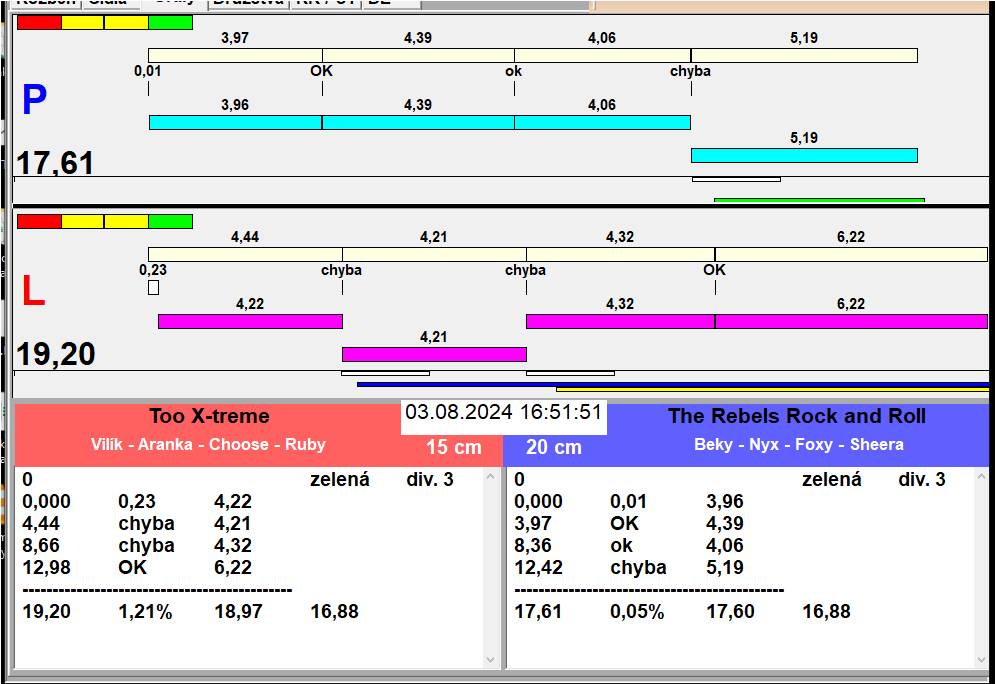Image resolution: width=995 pixels, height=684 pixels.
Task: Click the cream 6,22 segment in lane L
Action: click(852, 254)
